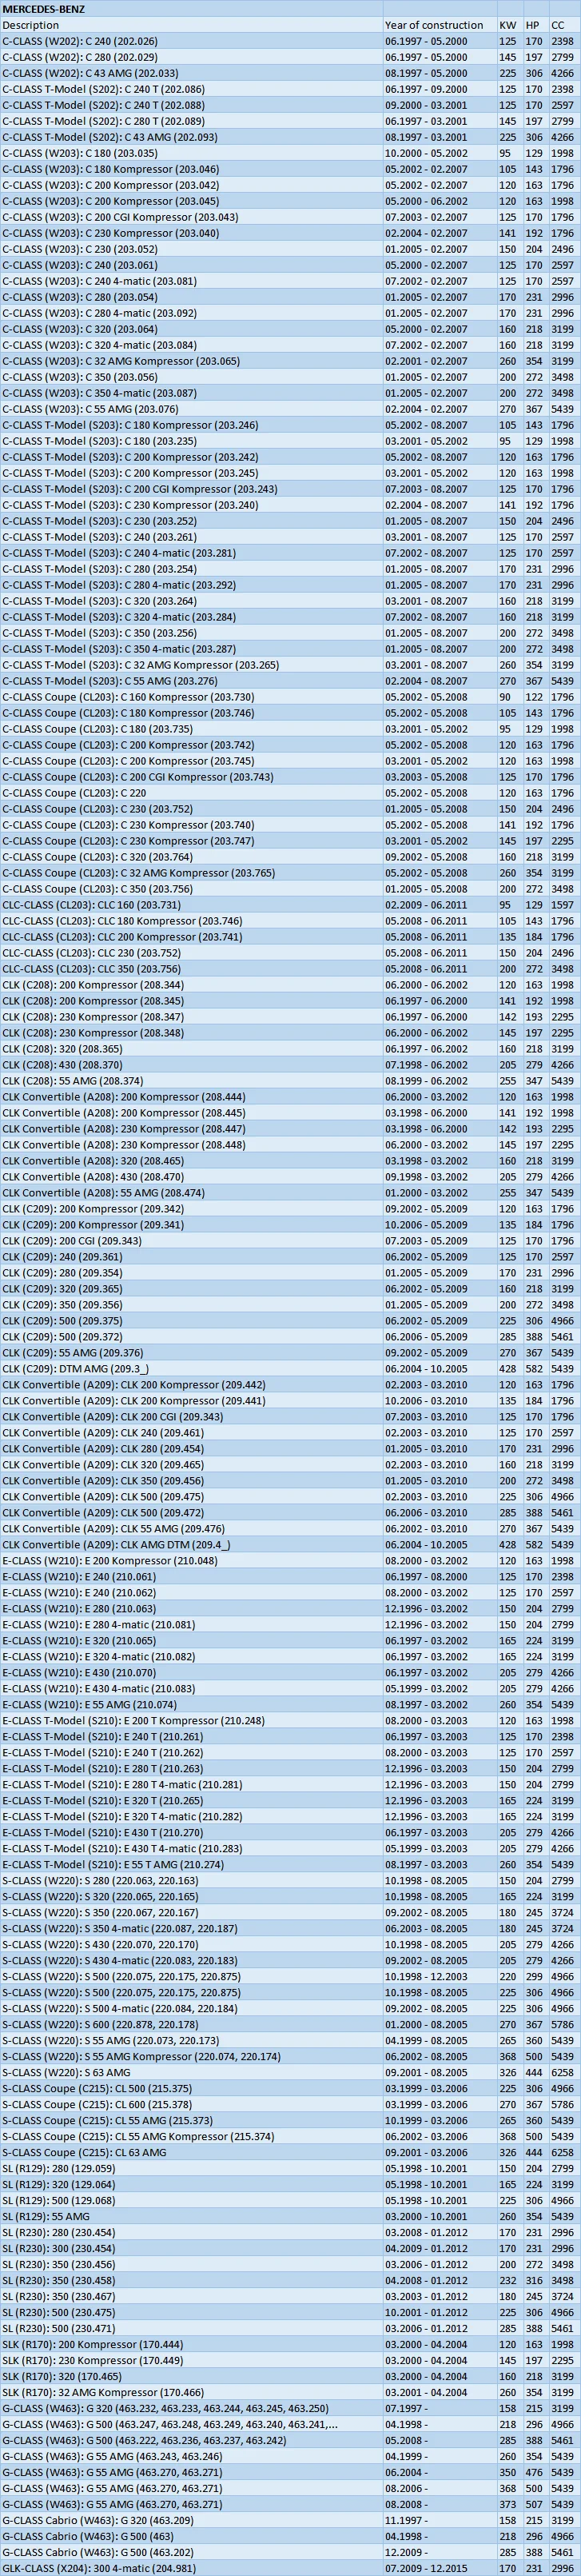
Task: Select row CLK Convertible CLK AMG DTM (209.4_)
Action: pyautogui.click(x=290, y=1545)
